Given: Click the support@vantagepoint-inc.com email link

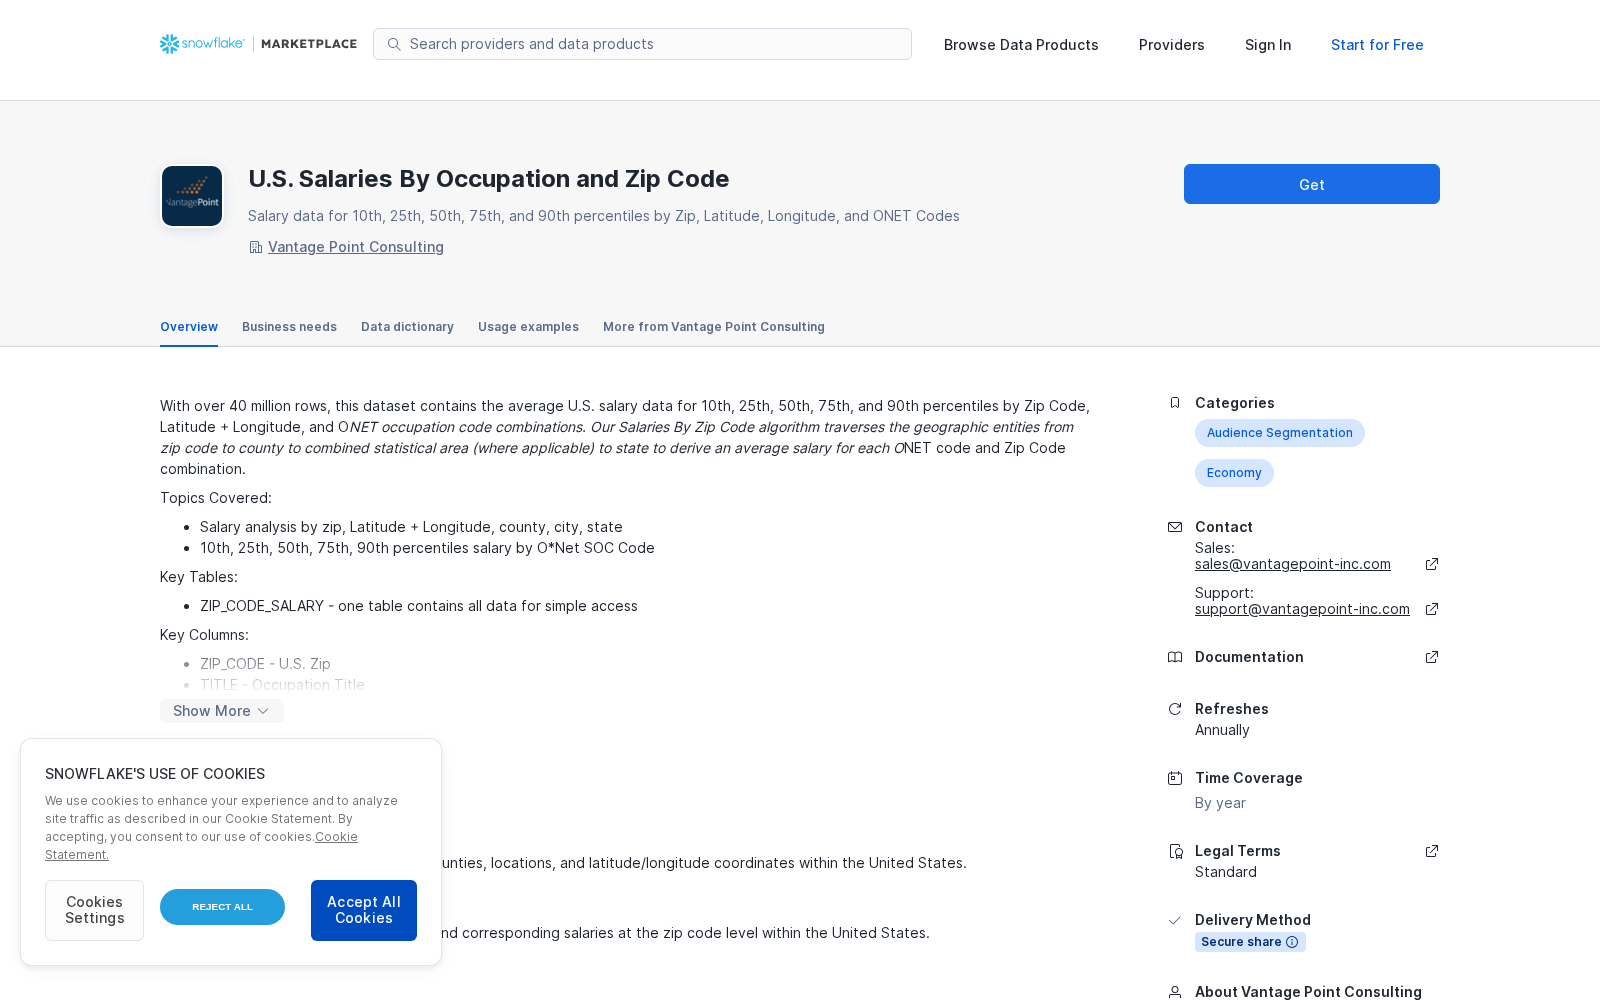Looking at the screenshot, I should [1302, 609].
